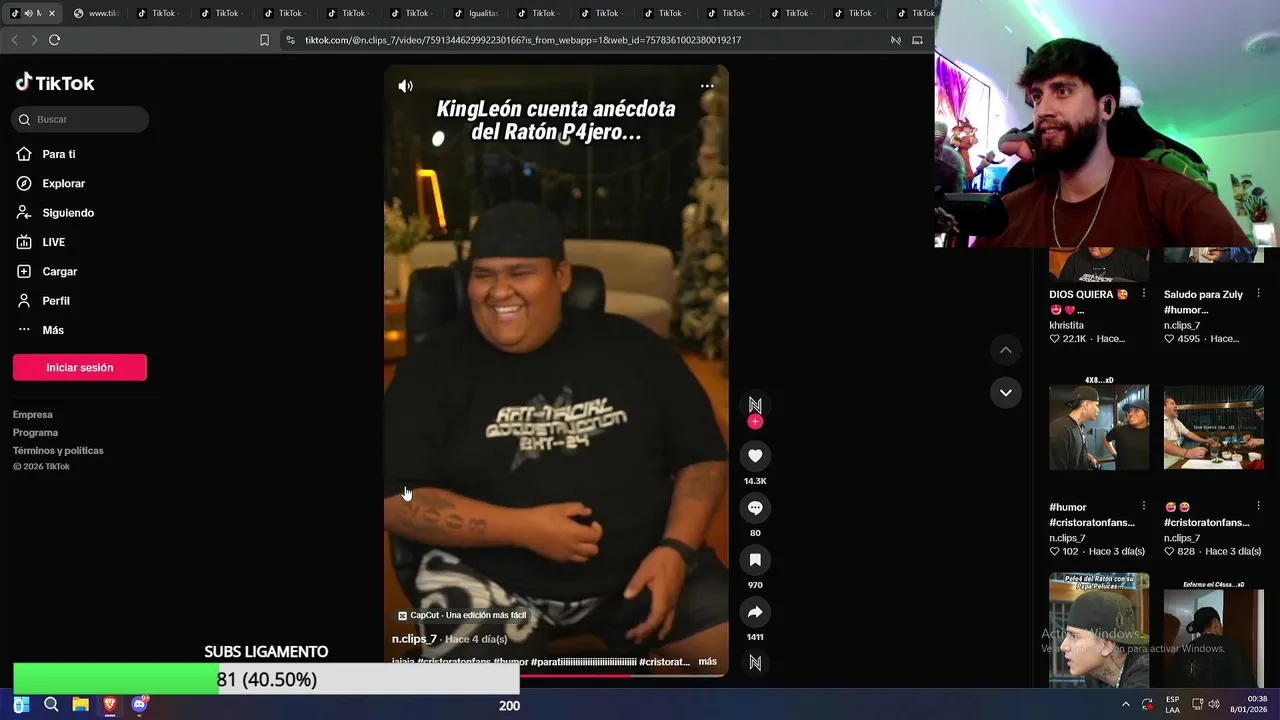Image resolution: width=1280 pixels, height=720 pixels.
Task: Show hidden tray icons chevron
Action: pyautogui.click(x=1125, y=705)
